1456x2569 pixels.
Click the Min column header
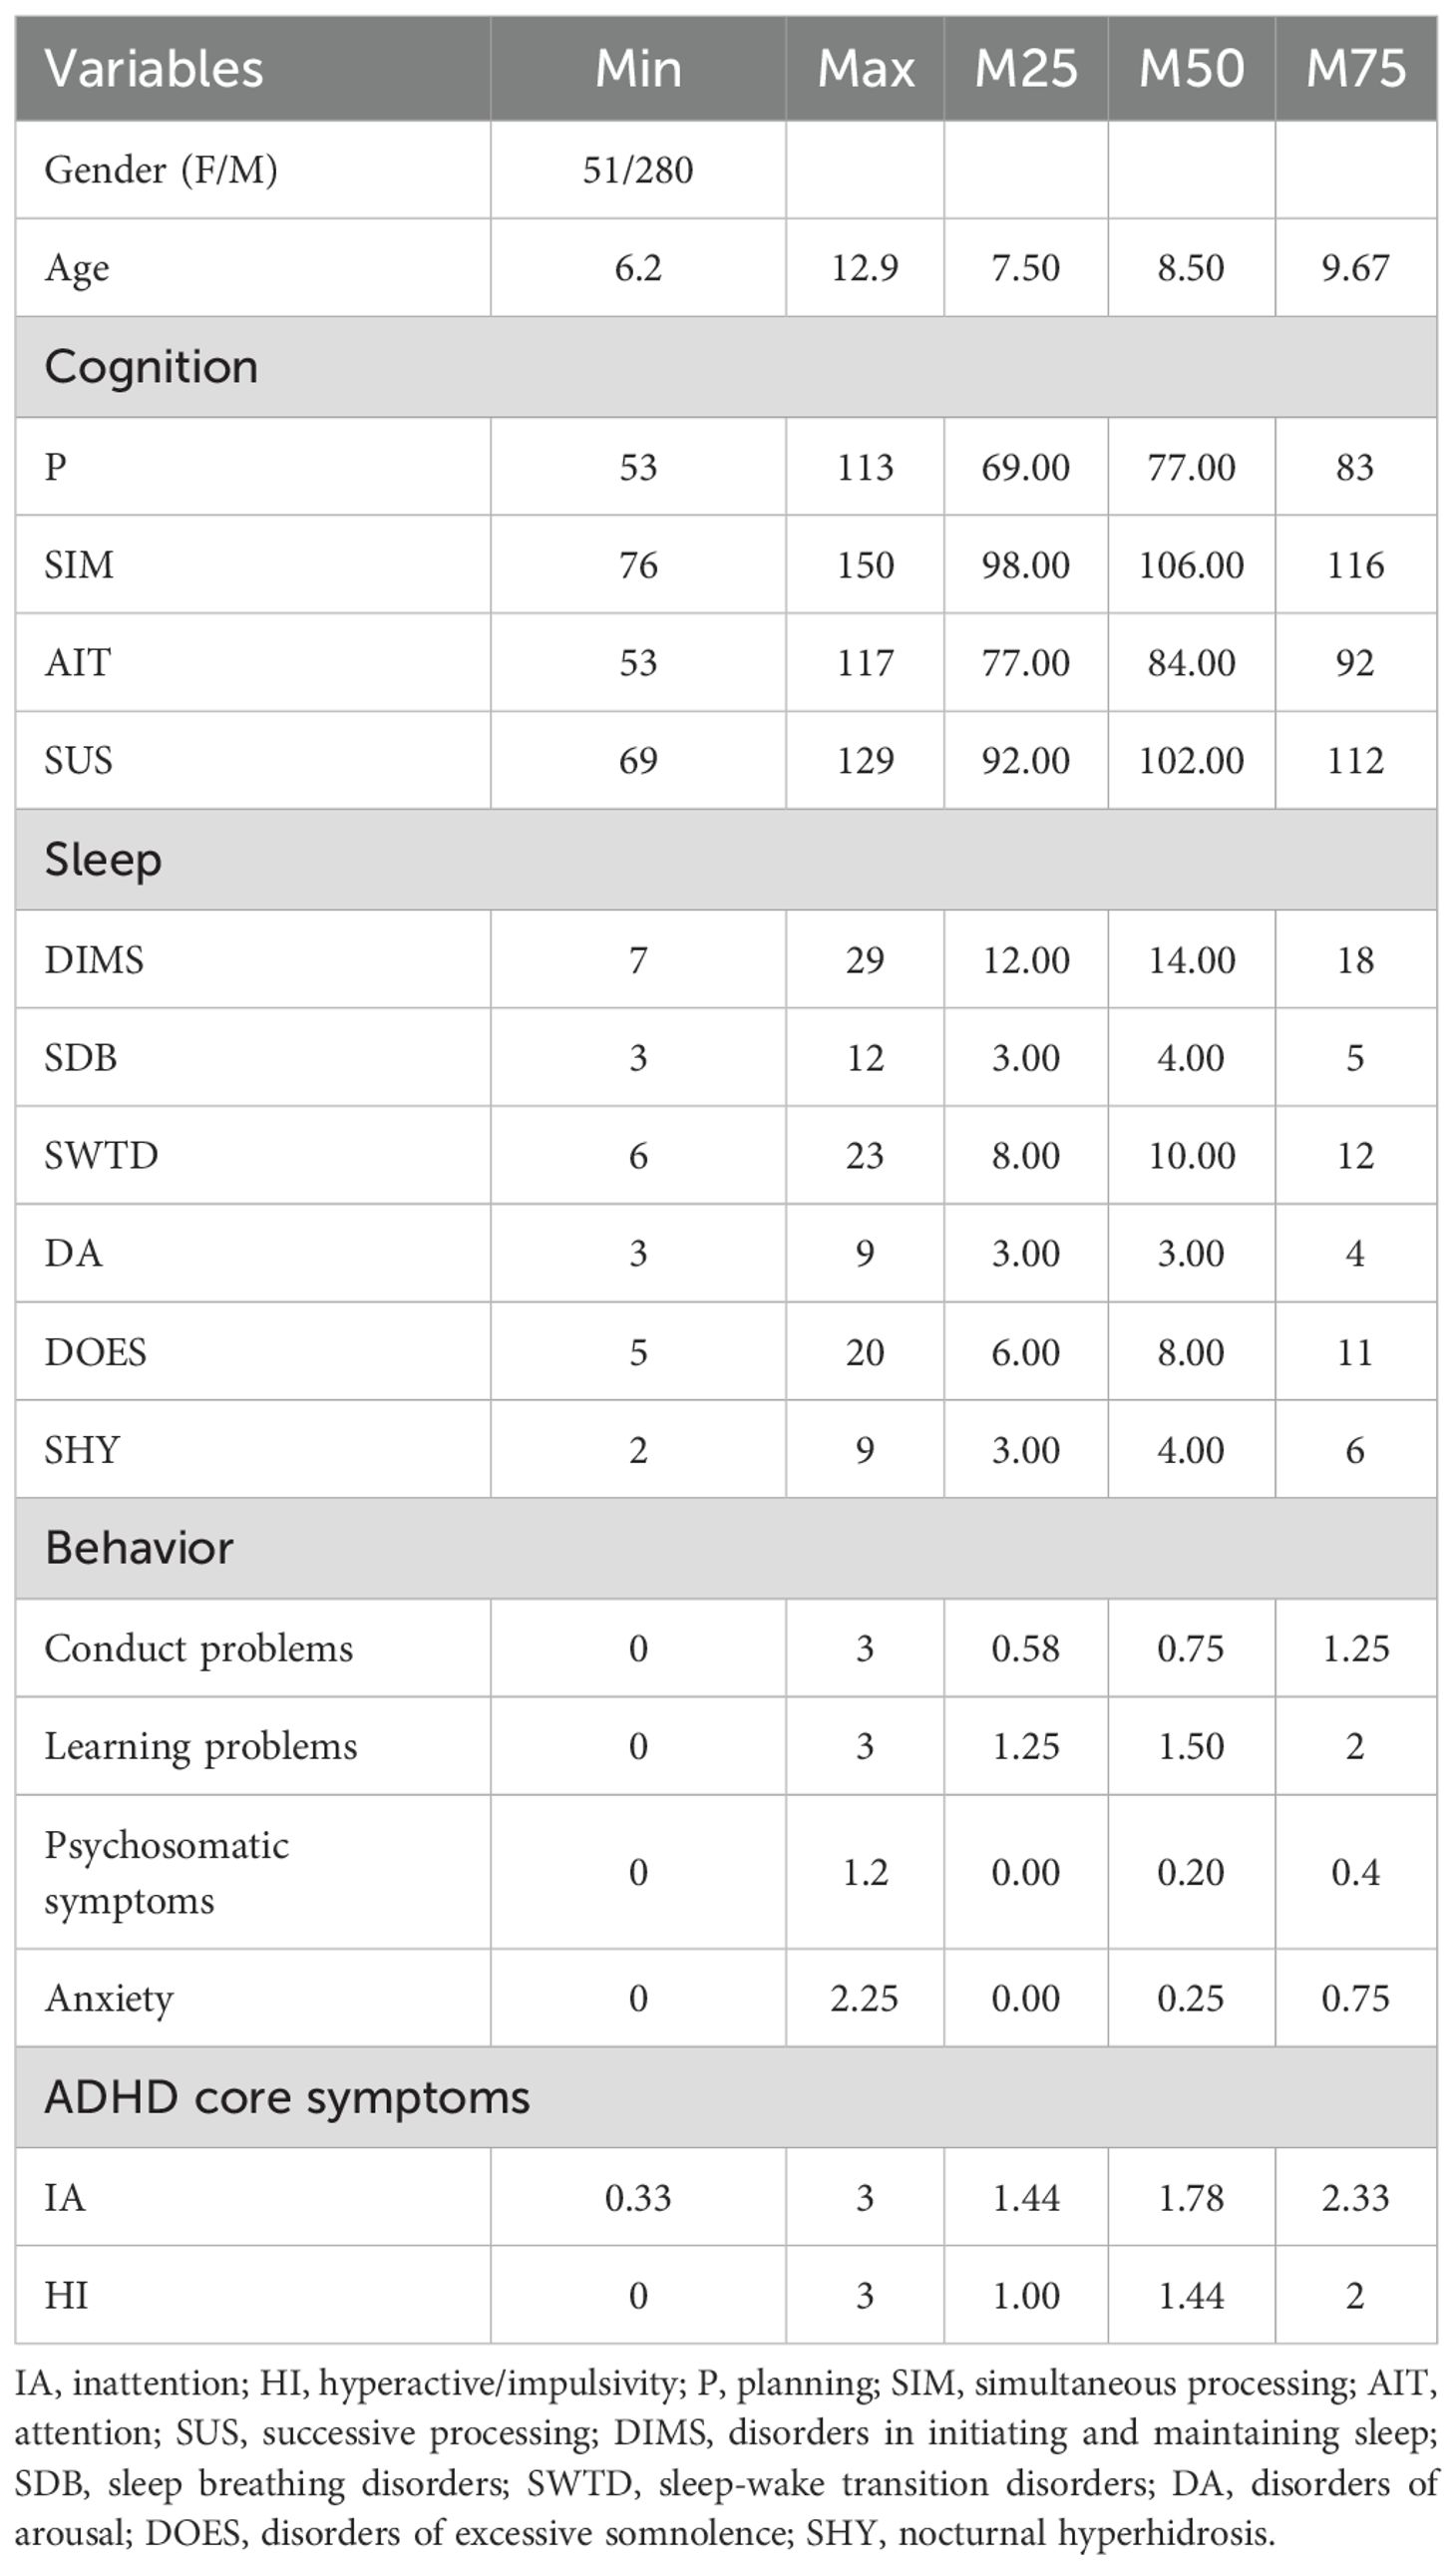pyautogui.click(x=638, y=69)
